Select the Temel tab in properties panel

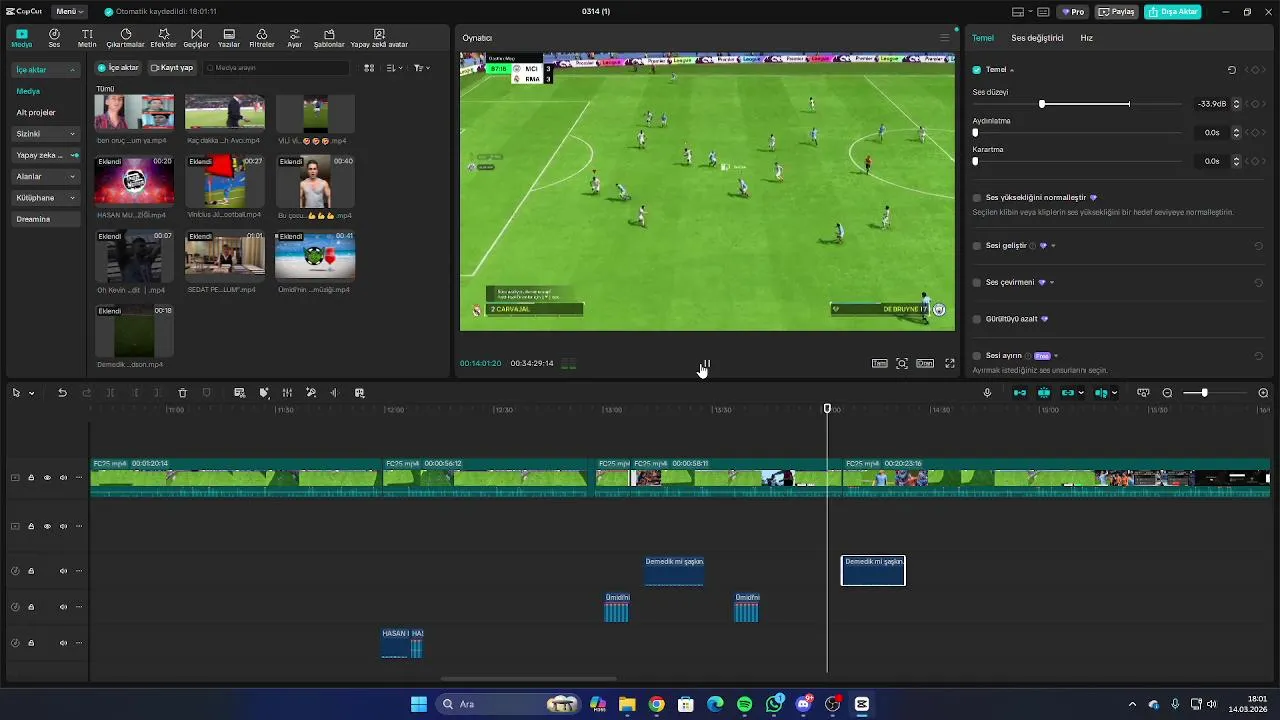pyautogui.click(x=983, y=38)
